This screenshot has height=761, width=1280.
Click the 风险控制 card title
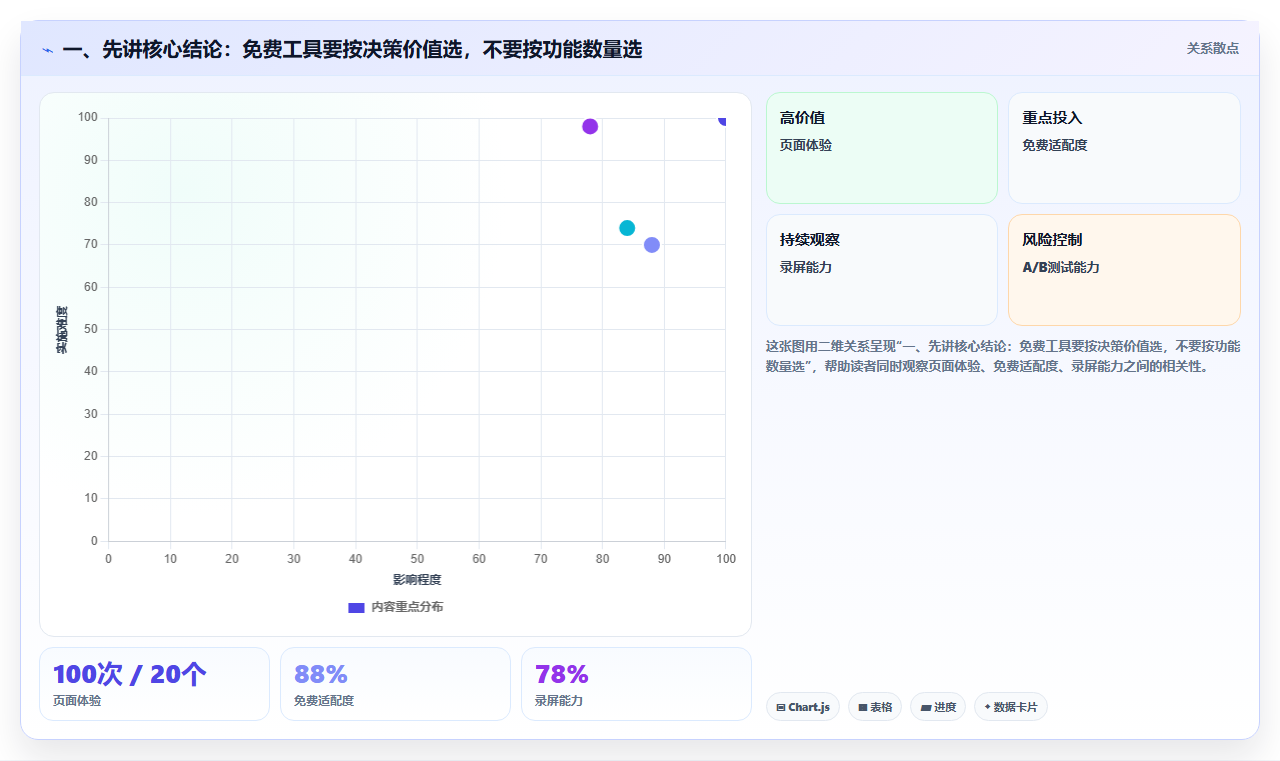pos(1052,240)
